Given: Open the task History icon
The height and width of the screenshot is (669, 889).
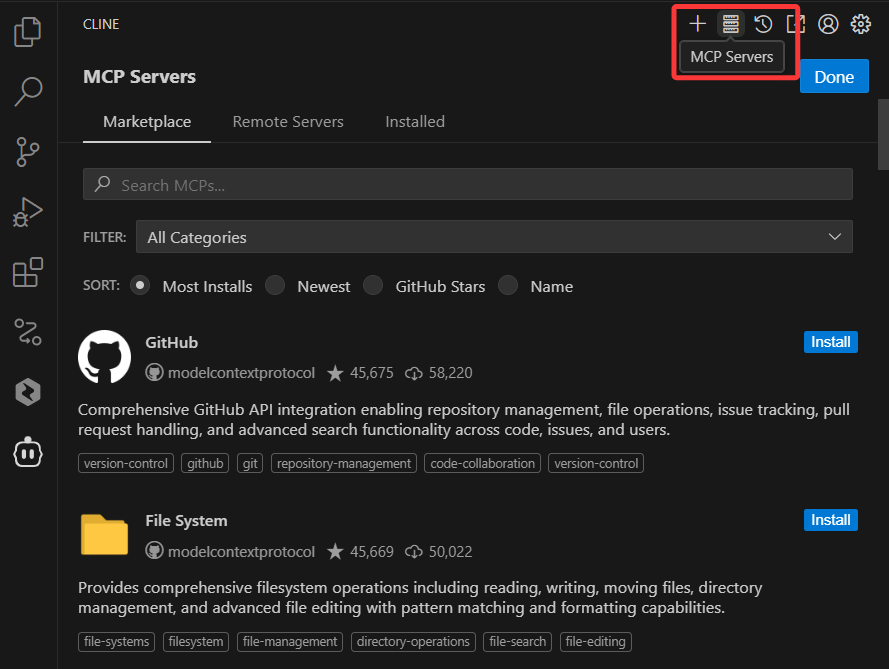Looking at the screenshot, I should pyautogui.click(x=763, y=24).
